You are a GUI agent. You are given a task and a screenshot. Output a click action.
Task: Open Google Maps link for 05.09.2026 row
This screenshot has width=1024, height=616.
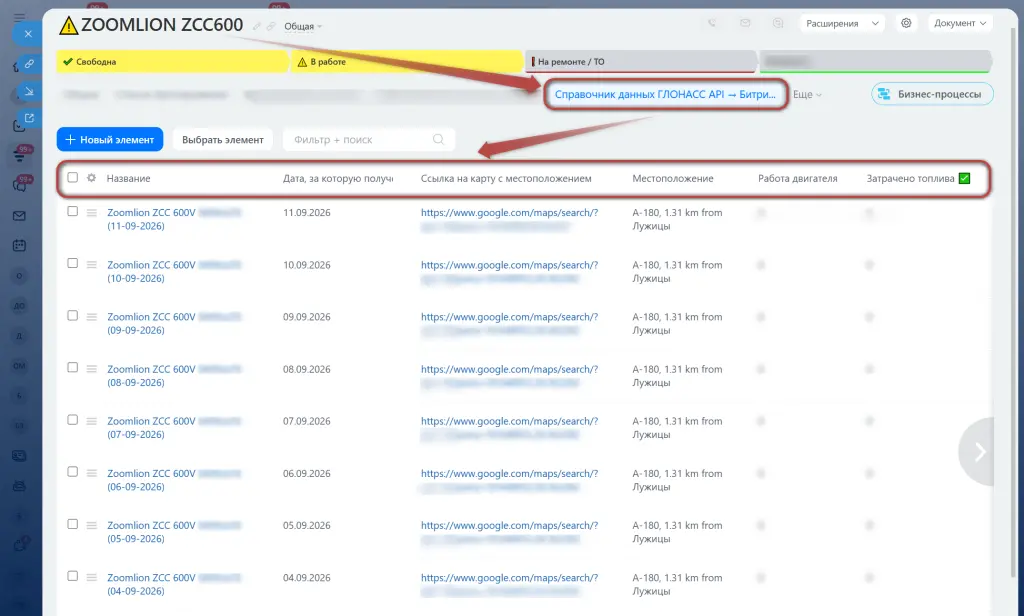coord(509,525)
